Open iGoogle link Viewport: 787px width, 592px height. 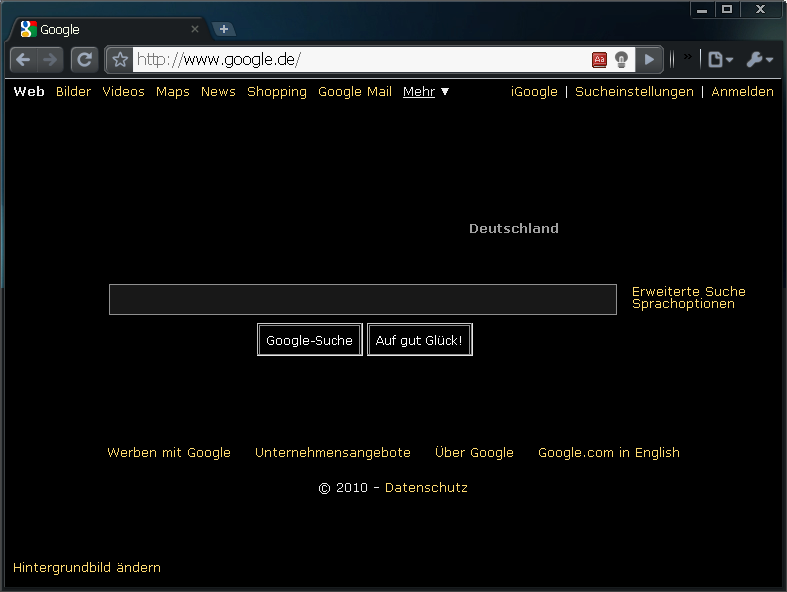coord(534,92)
